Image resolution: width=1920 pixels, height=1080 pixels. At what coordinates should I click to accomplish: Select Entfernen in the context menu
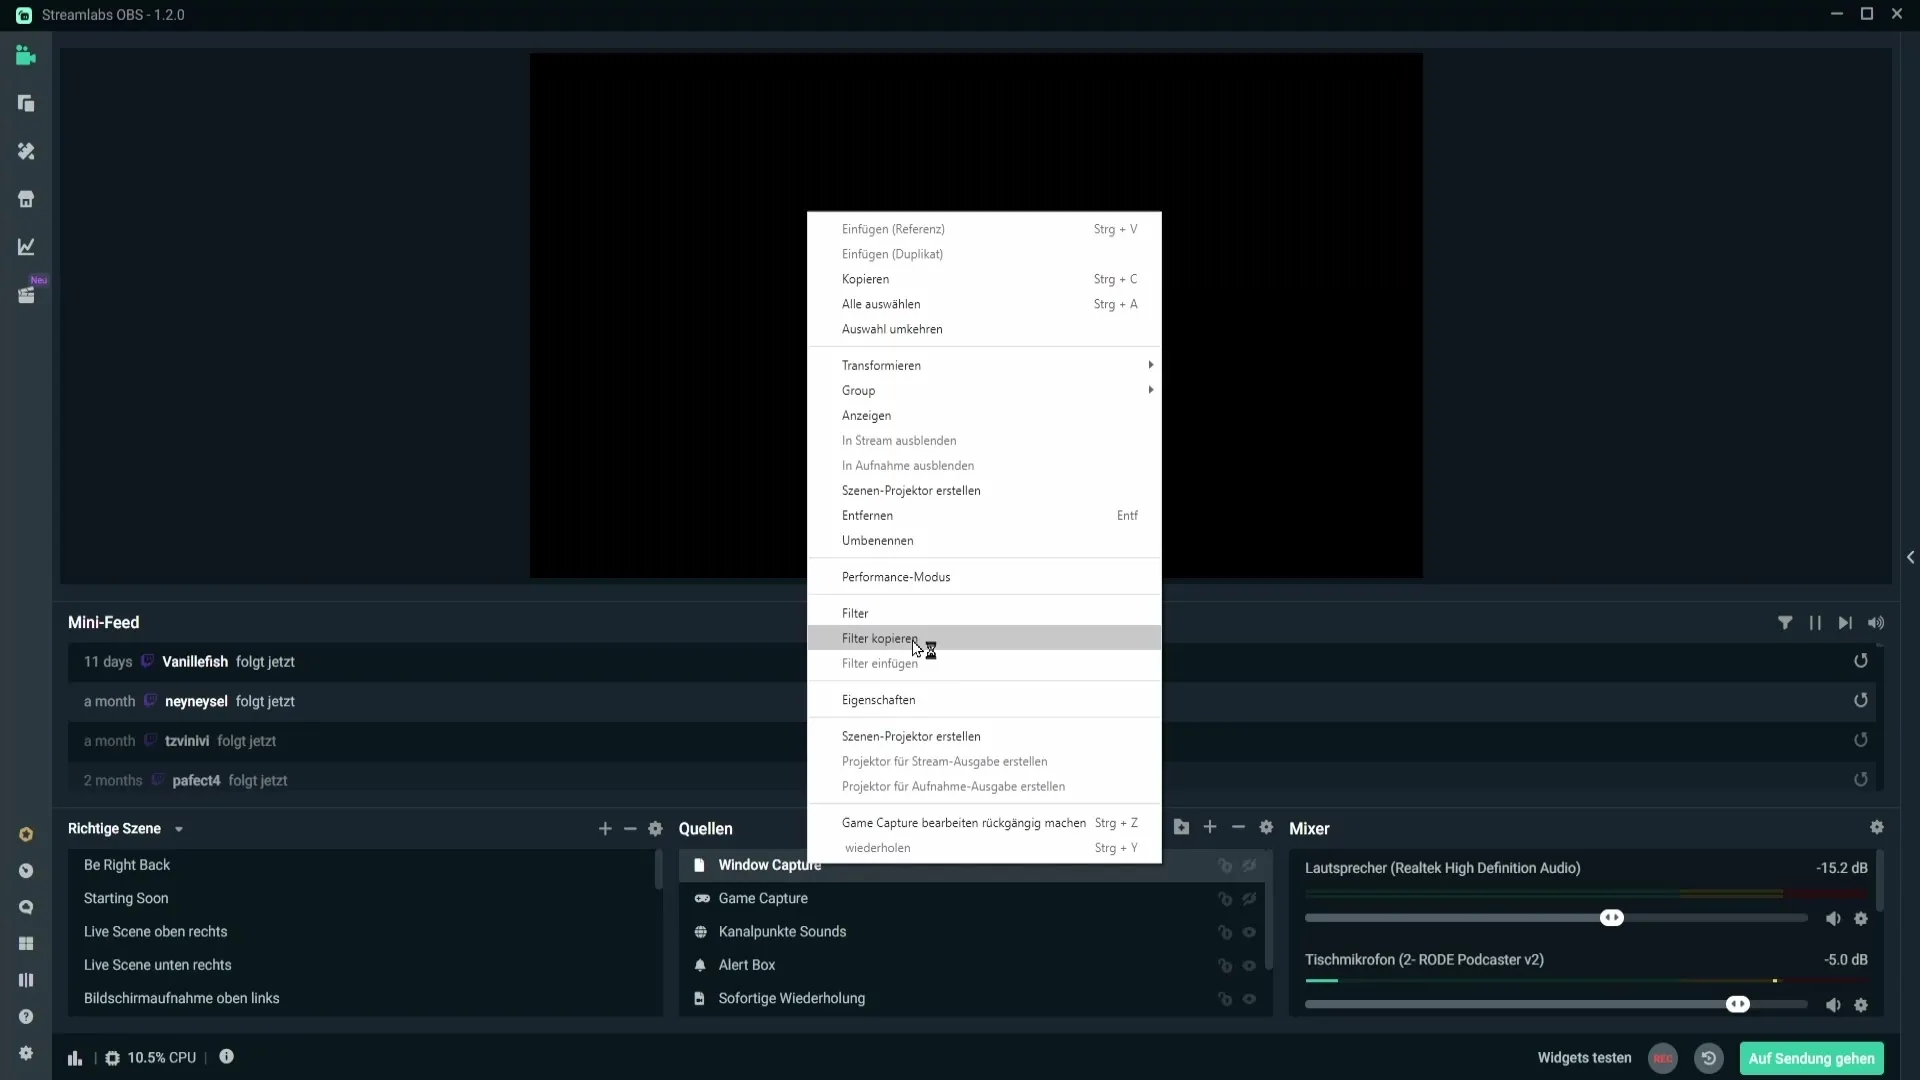coord(984,515)
